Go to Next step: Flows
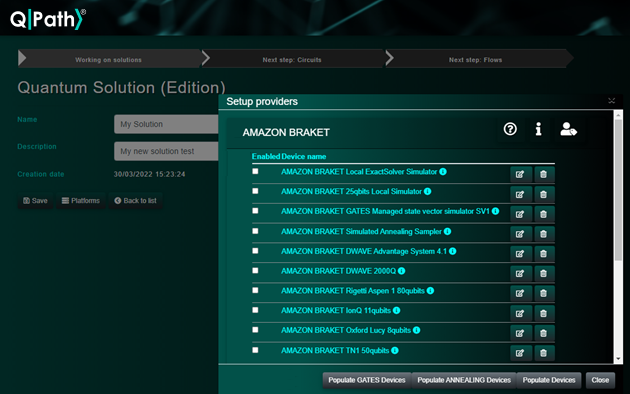Viewport: 630px width, 394px height. click(x=476, y=59)
